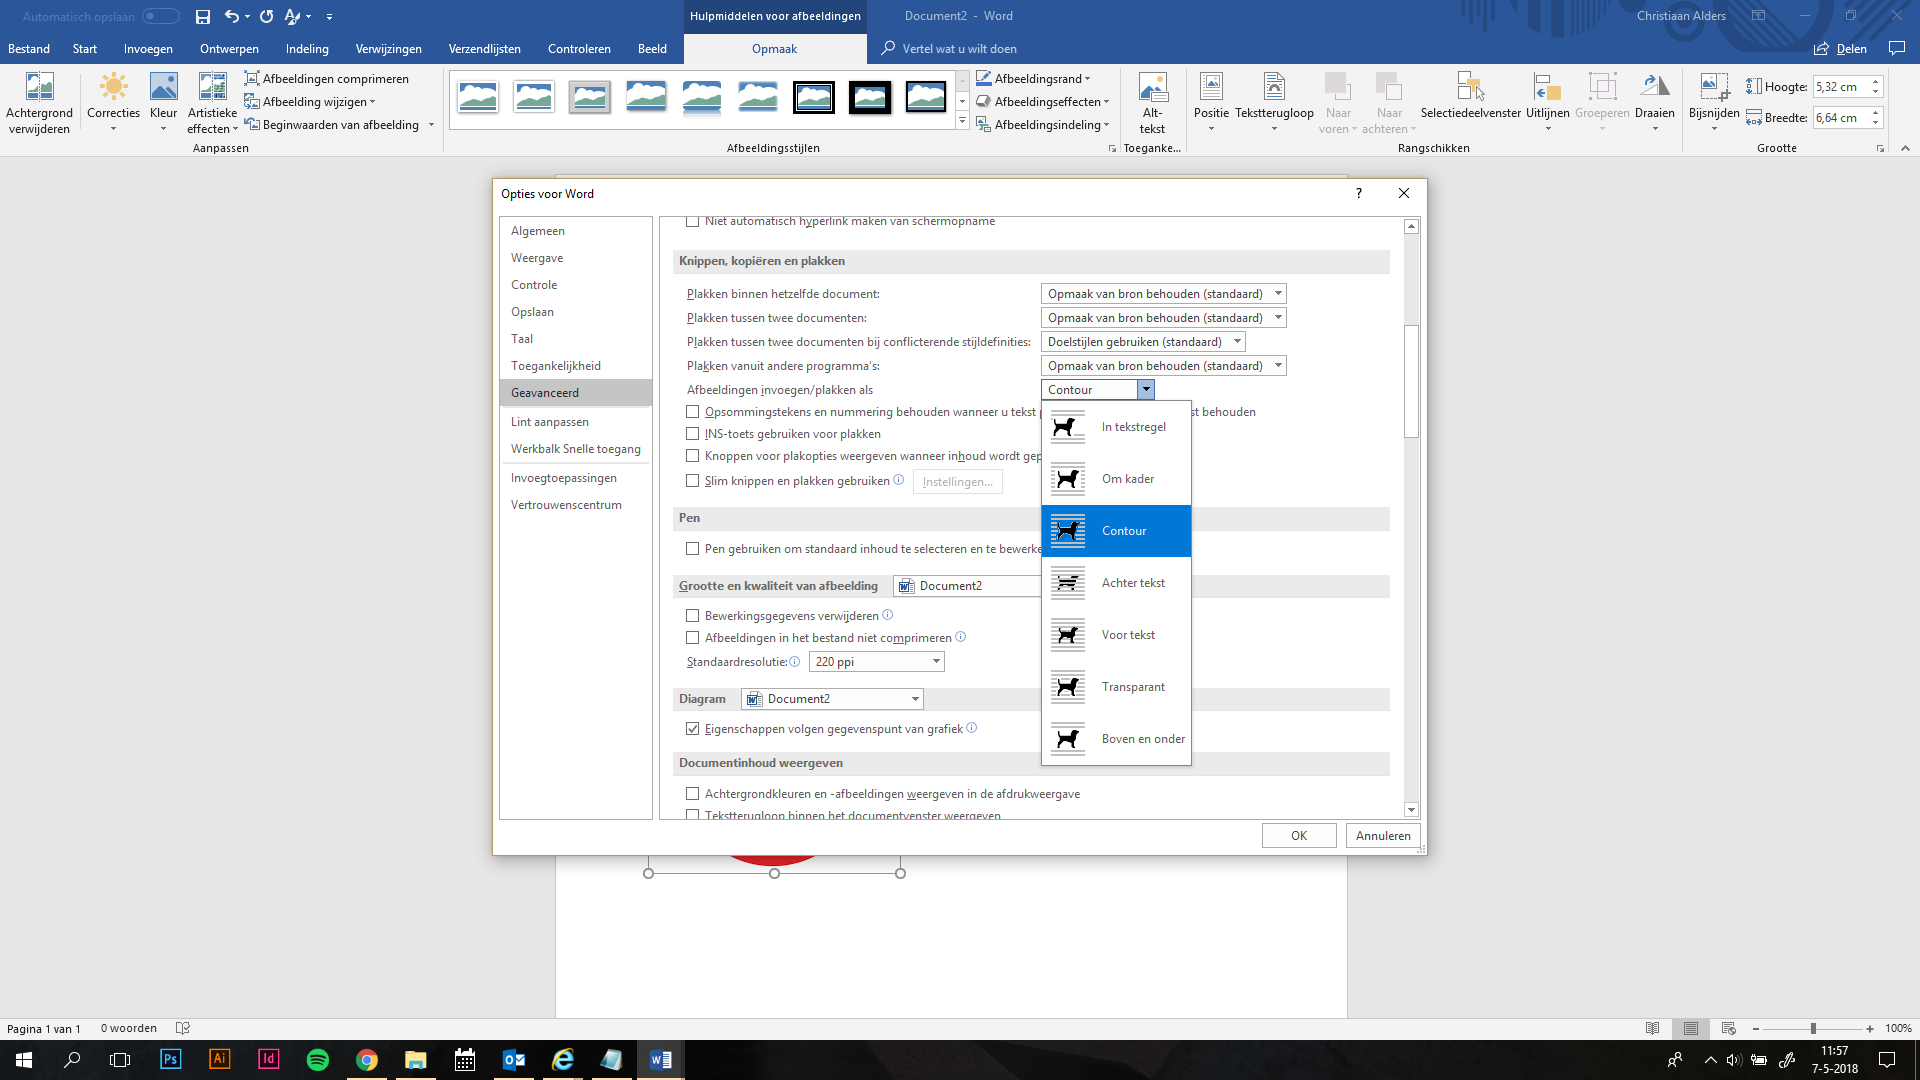
Task: Open the Bijsnijden crop tool
Action: 1713,88
